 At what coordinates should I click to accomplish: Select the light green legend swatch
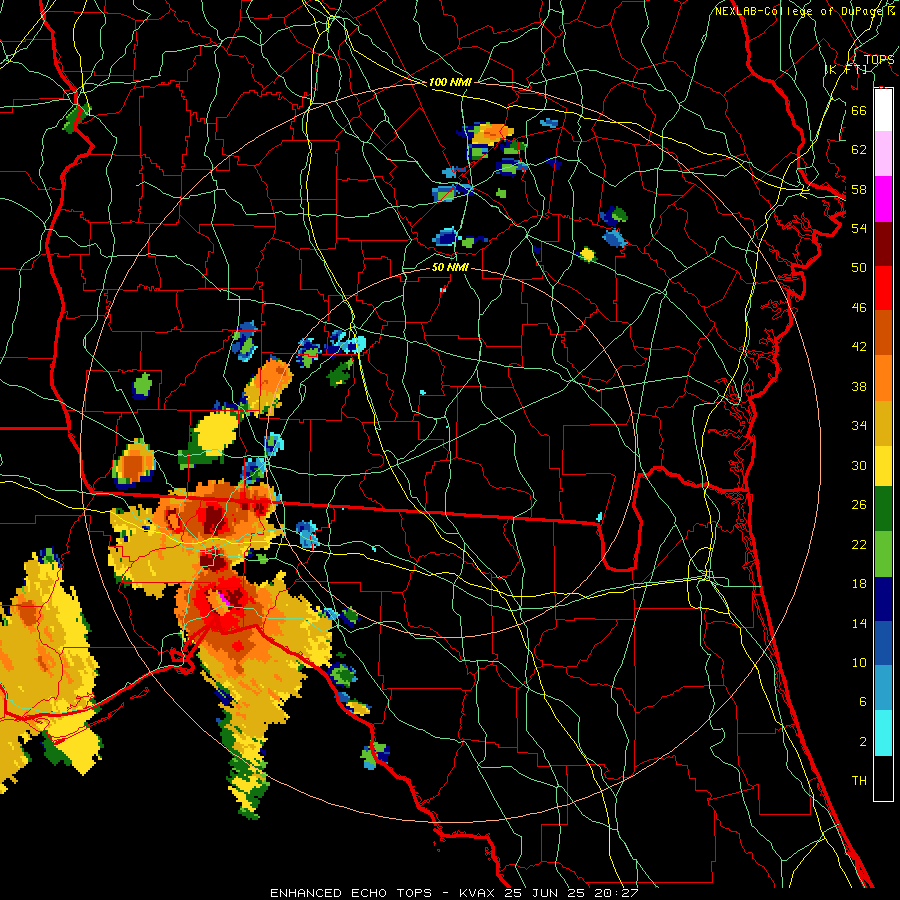(x=883, y=554)
